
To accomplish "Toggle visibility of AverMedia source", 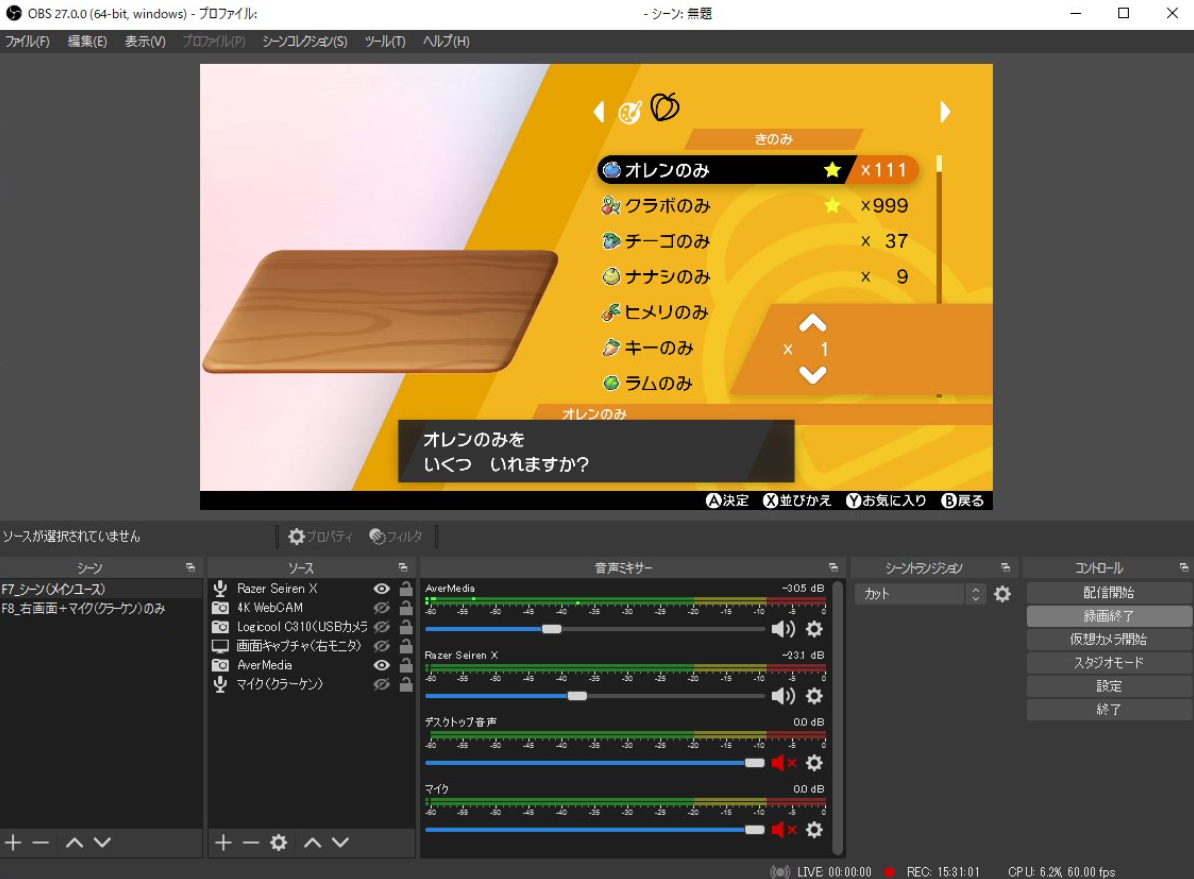I will 382,665.
